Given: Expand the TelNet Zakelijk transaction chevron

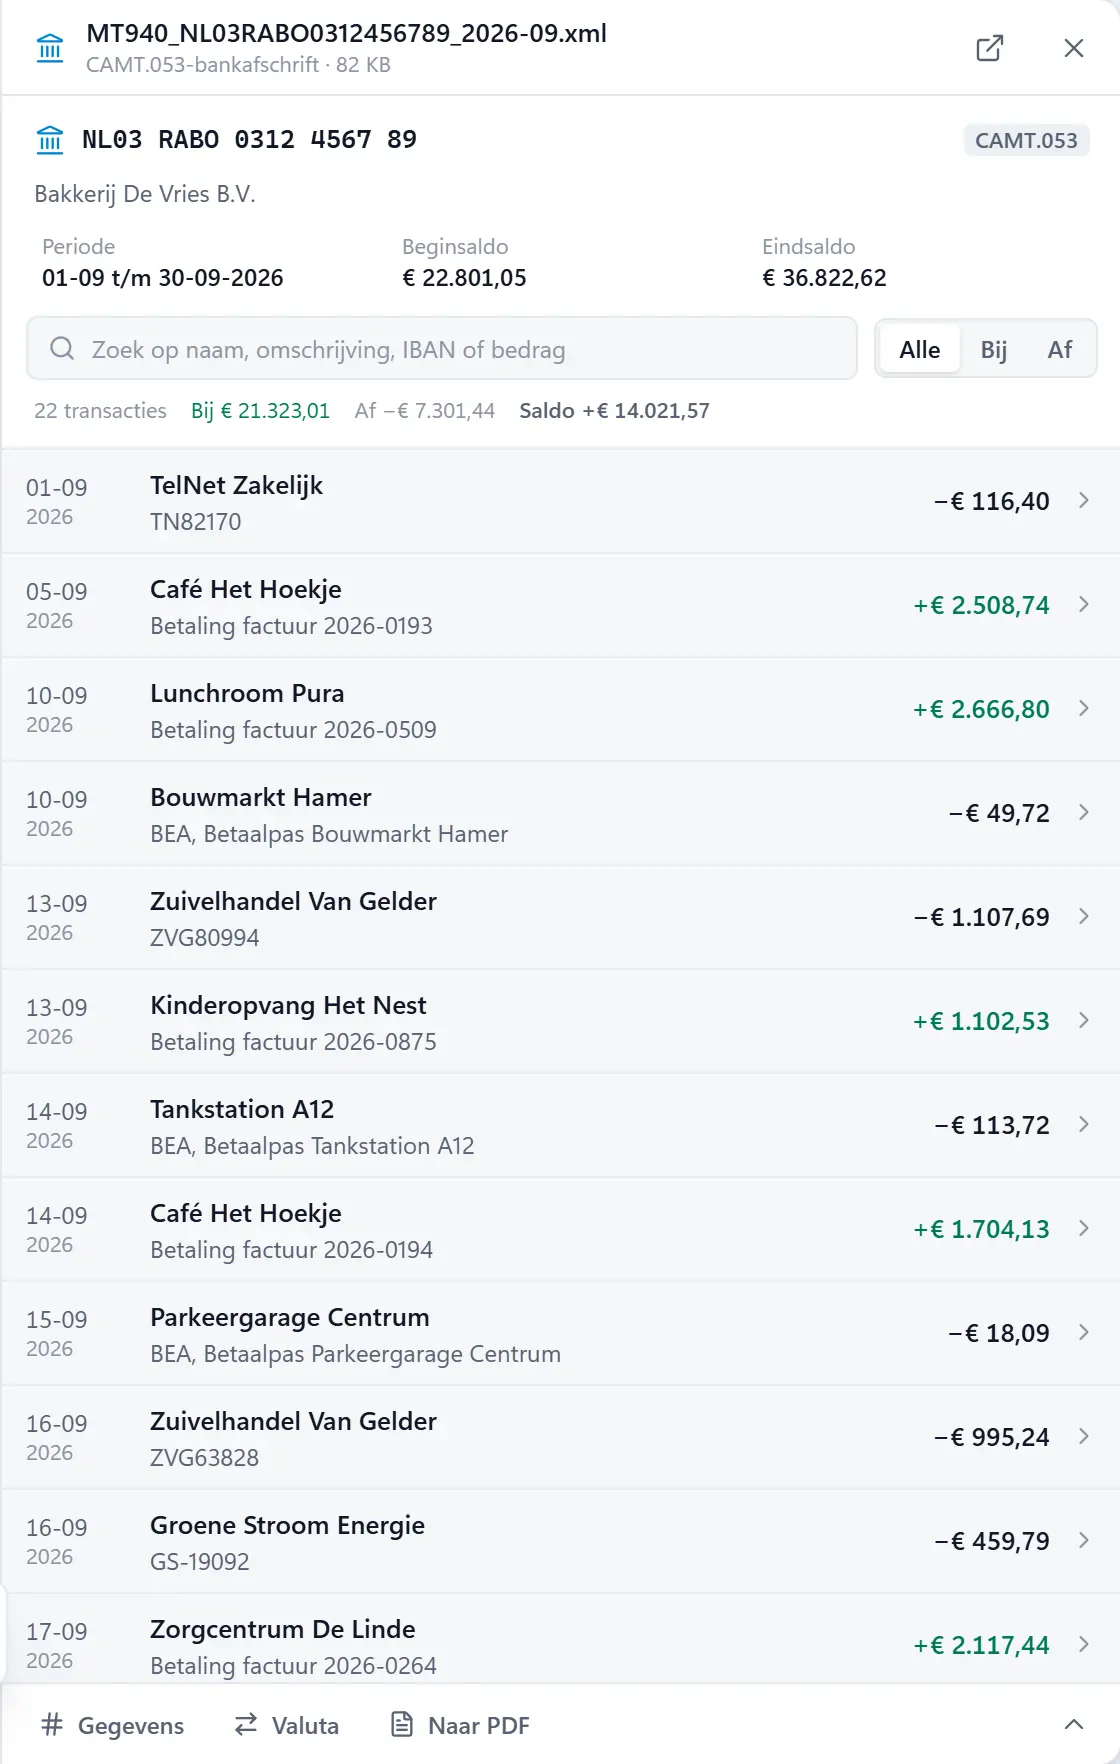Looking at the screenshot, I should pos(1084,501).
